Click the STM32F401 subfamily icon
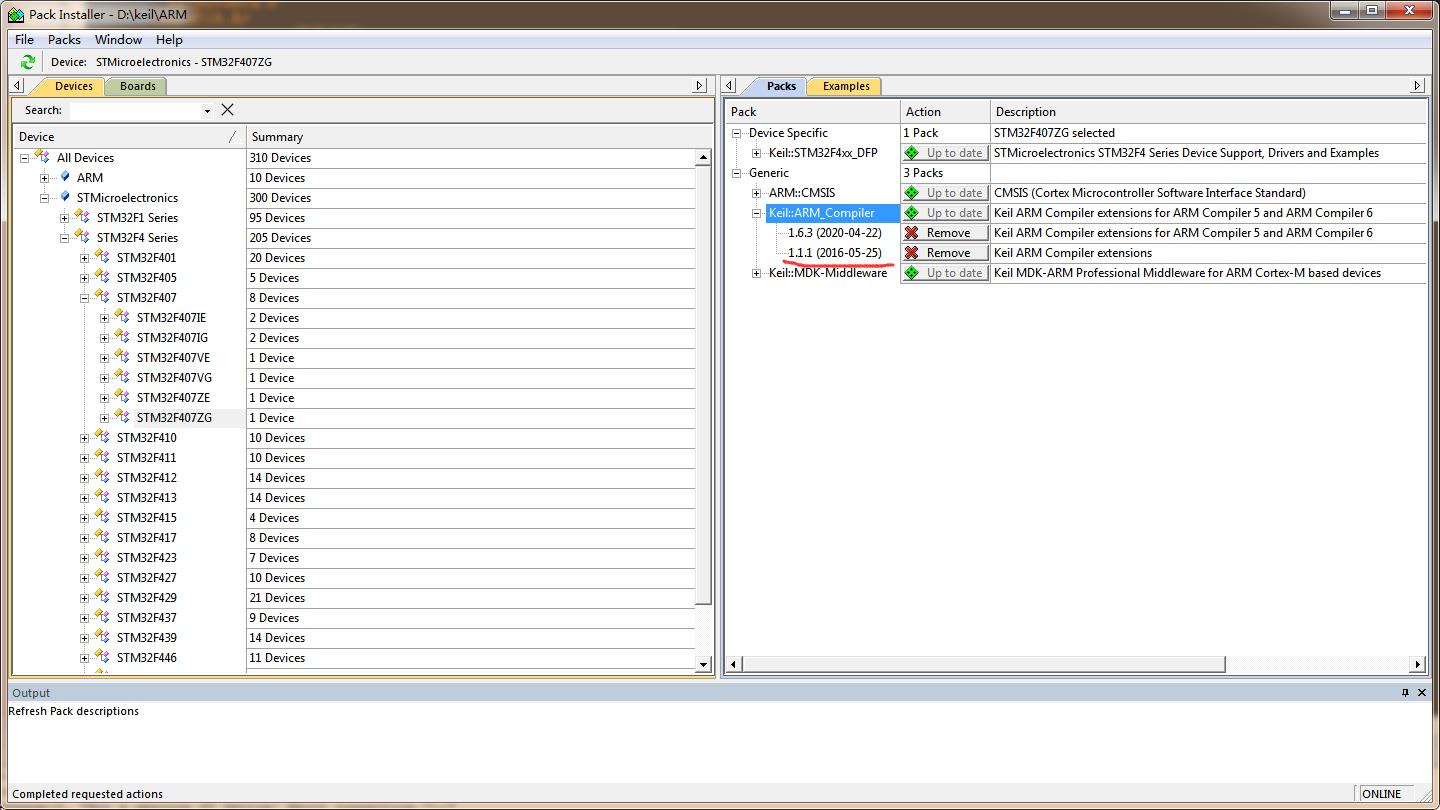This screenshot has width=1440, height=810. click(x=102, y=257)
